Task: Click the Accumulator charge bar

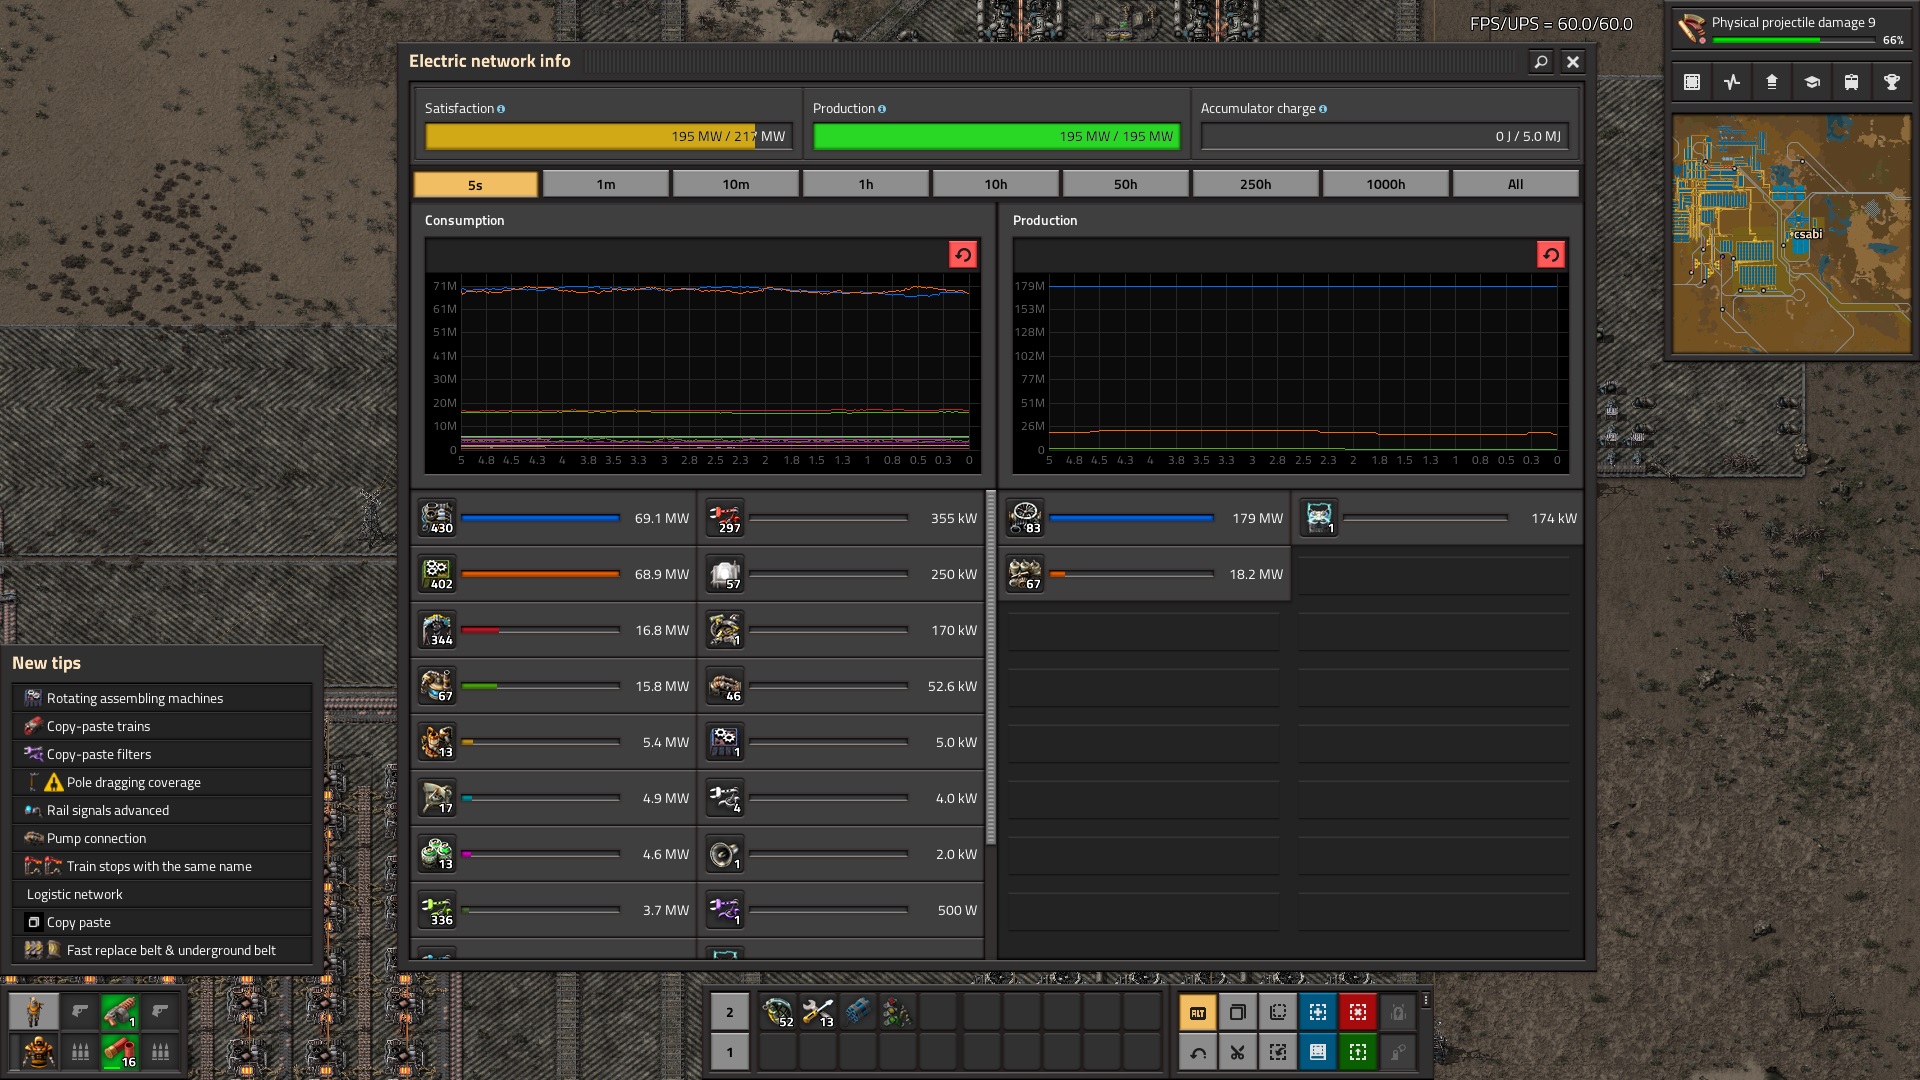Action: [1385, 136]
